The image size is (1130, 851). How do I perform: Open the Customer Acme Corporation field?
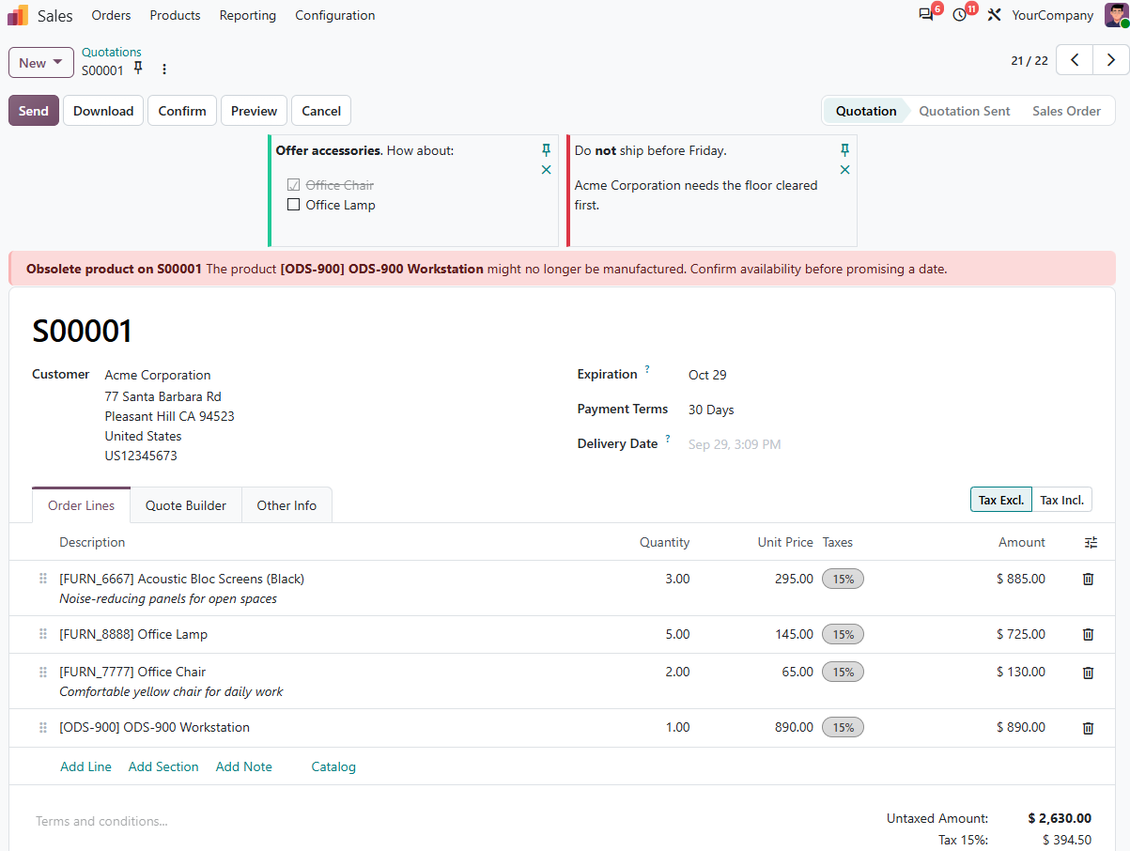158,375
